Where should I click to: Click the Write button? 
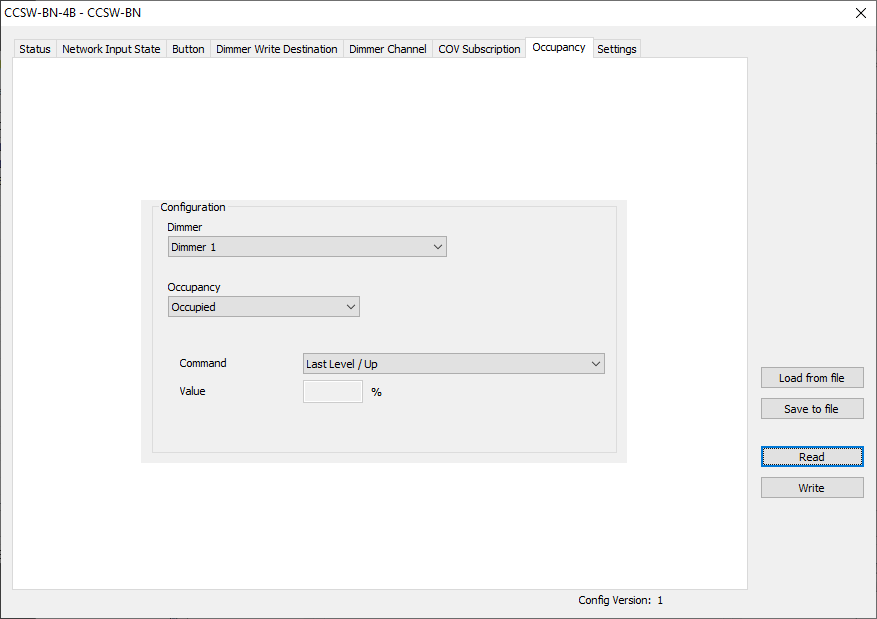tap(812, 488)
